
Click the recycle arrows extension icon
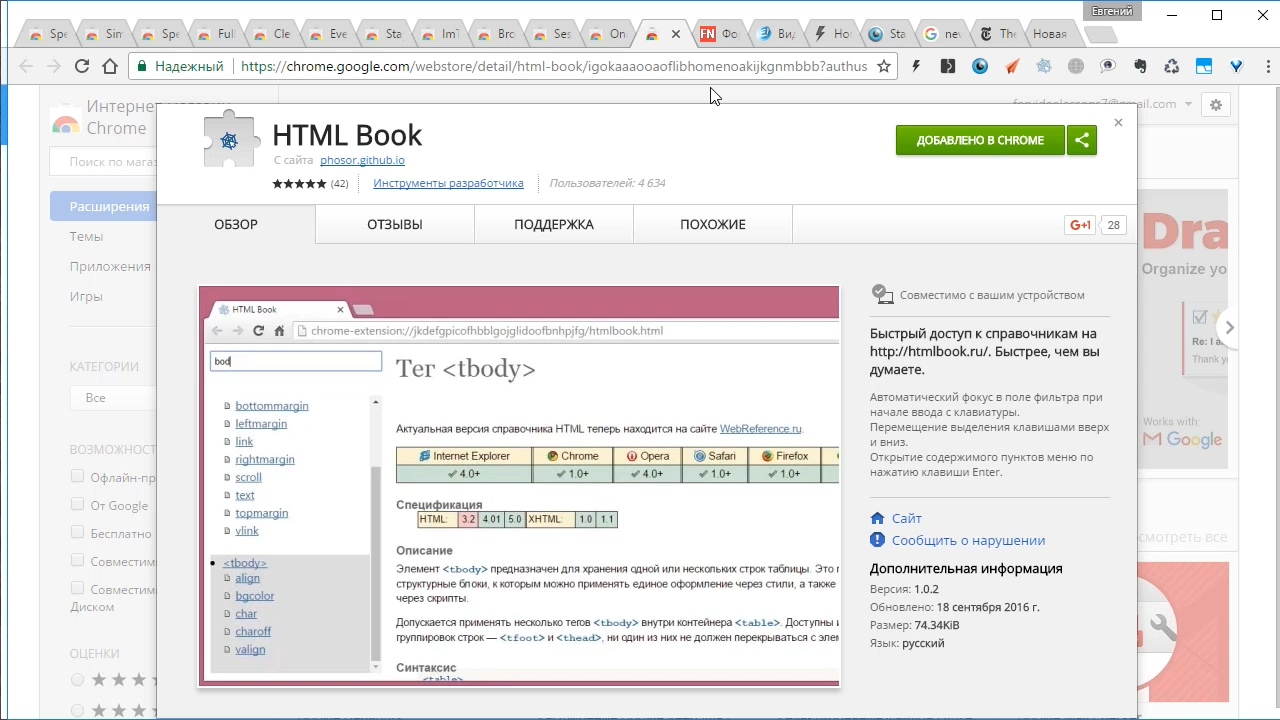click(x=1172, y=66)
